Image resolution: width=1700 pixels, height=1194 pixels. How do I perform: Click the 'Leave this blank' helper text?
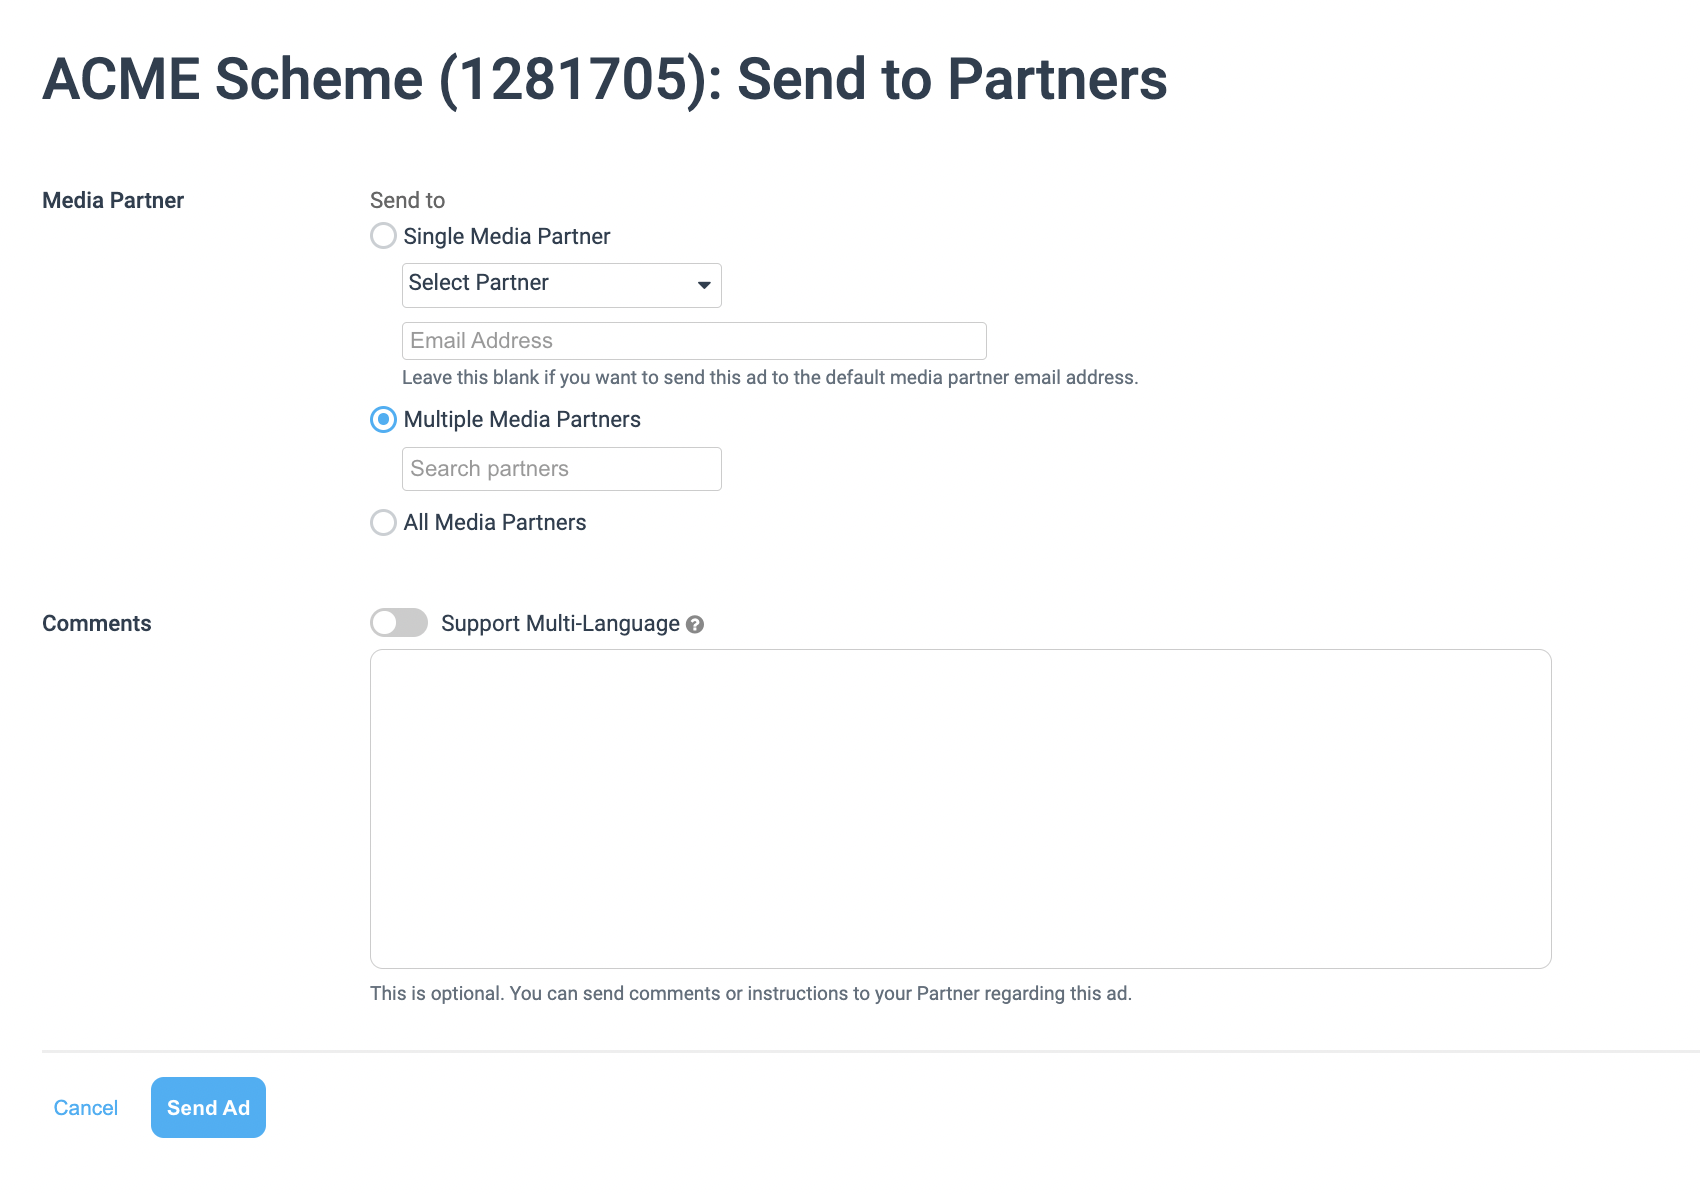[x=770, y=377]
